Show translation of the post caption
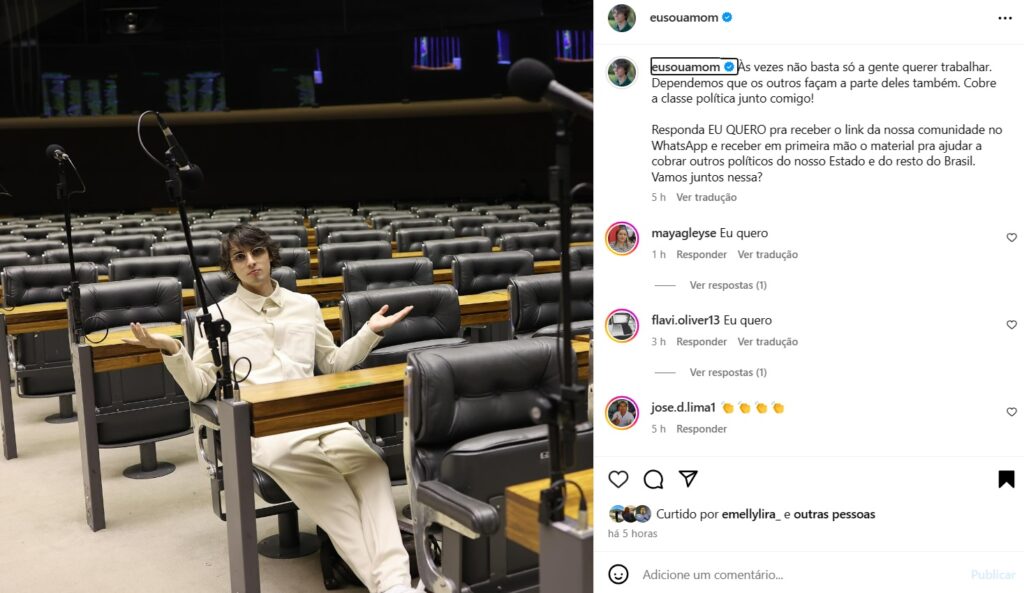 coord(706,197)
